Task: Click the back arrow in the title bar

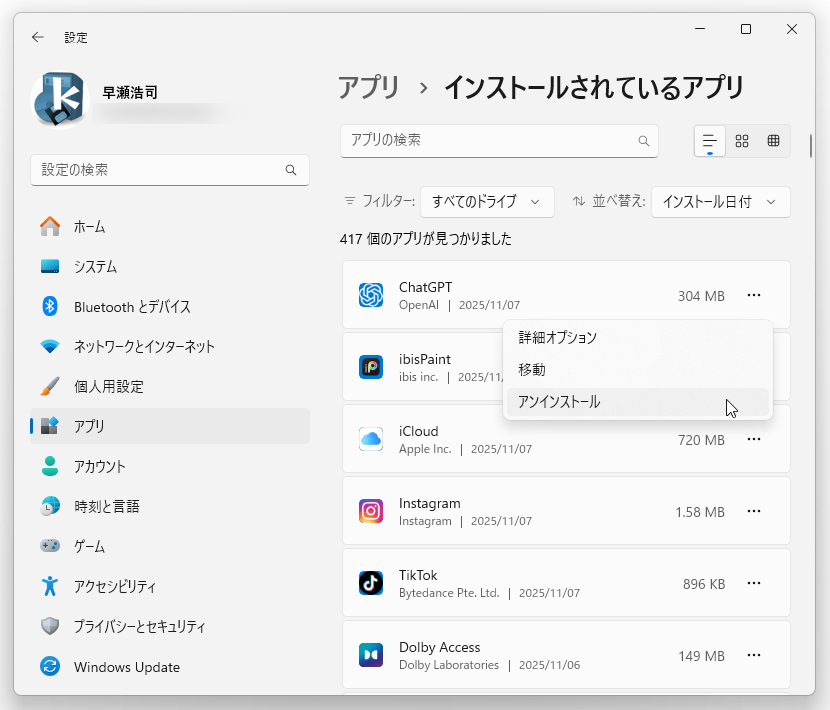Action: pyautogui.click(x=38, y=37)
